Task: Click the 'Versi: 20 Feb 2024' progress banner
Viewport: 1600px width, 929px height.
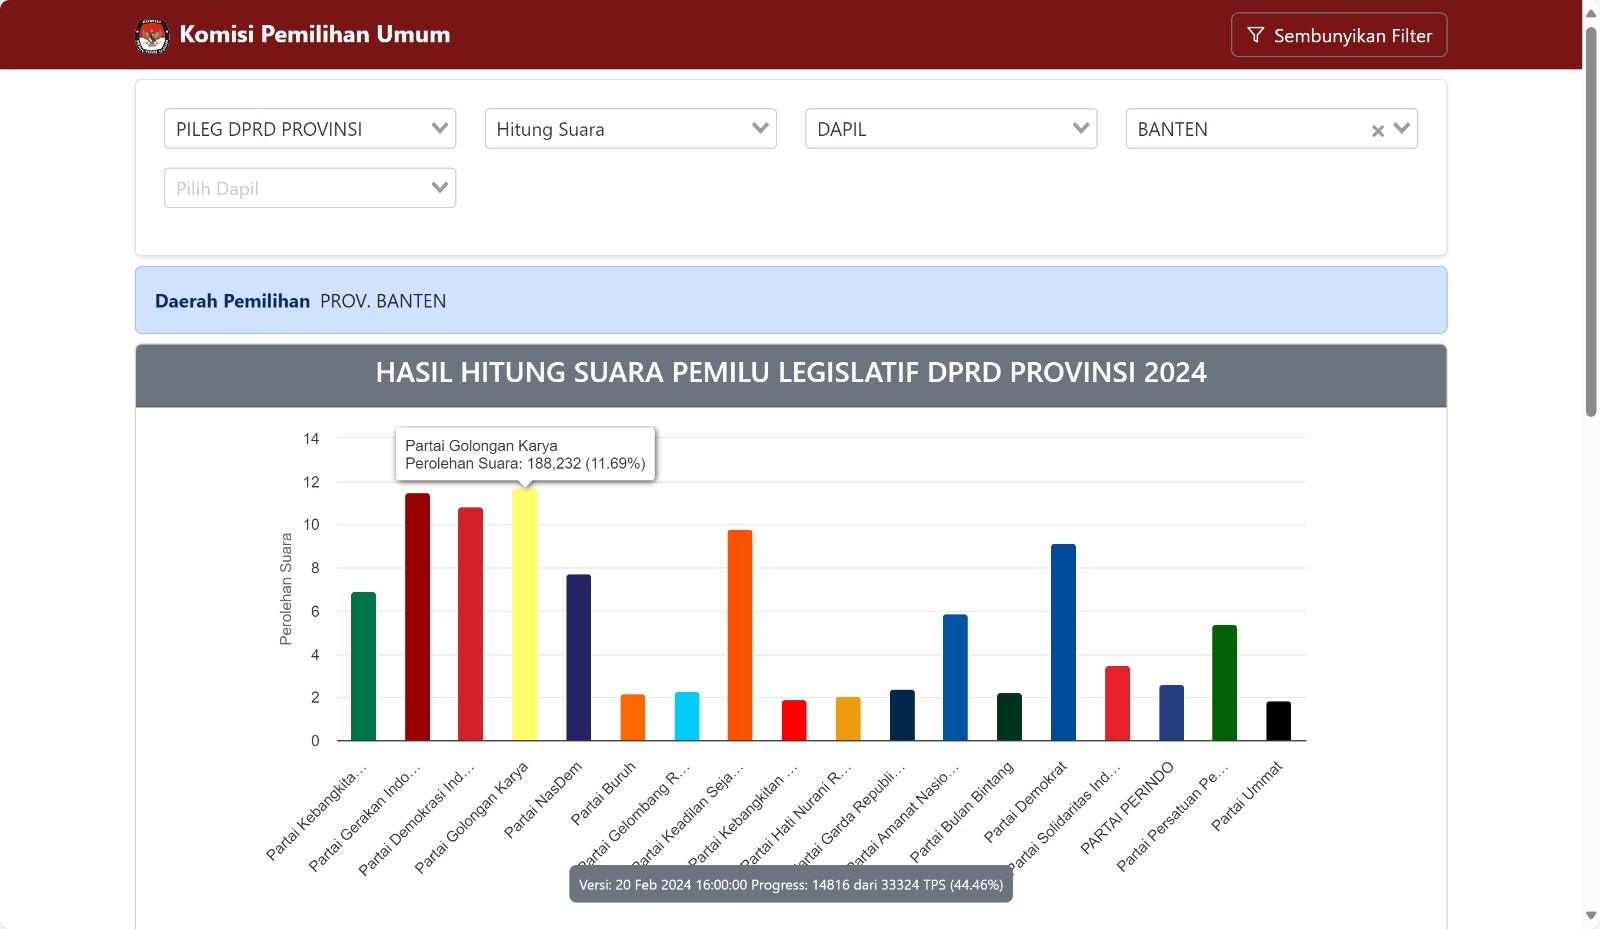Action: coord(791,885)
